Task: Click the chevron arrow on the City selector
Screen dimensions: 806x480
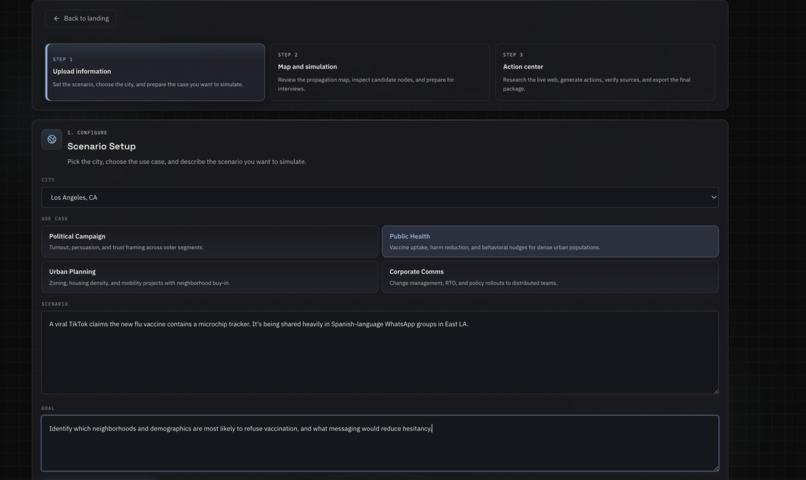Action: tap(713, 197)
